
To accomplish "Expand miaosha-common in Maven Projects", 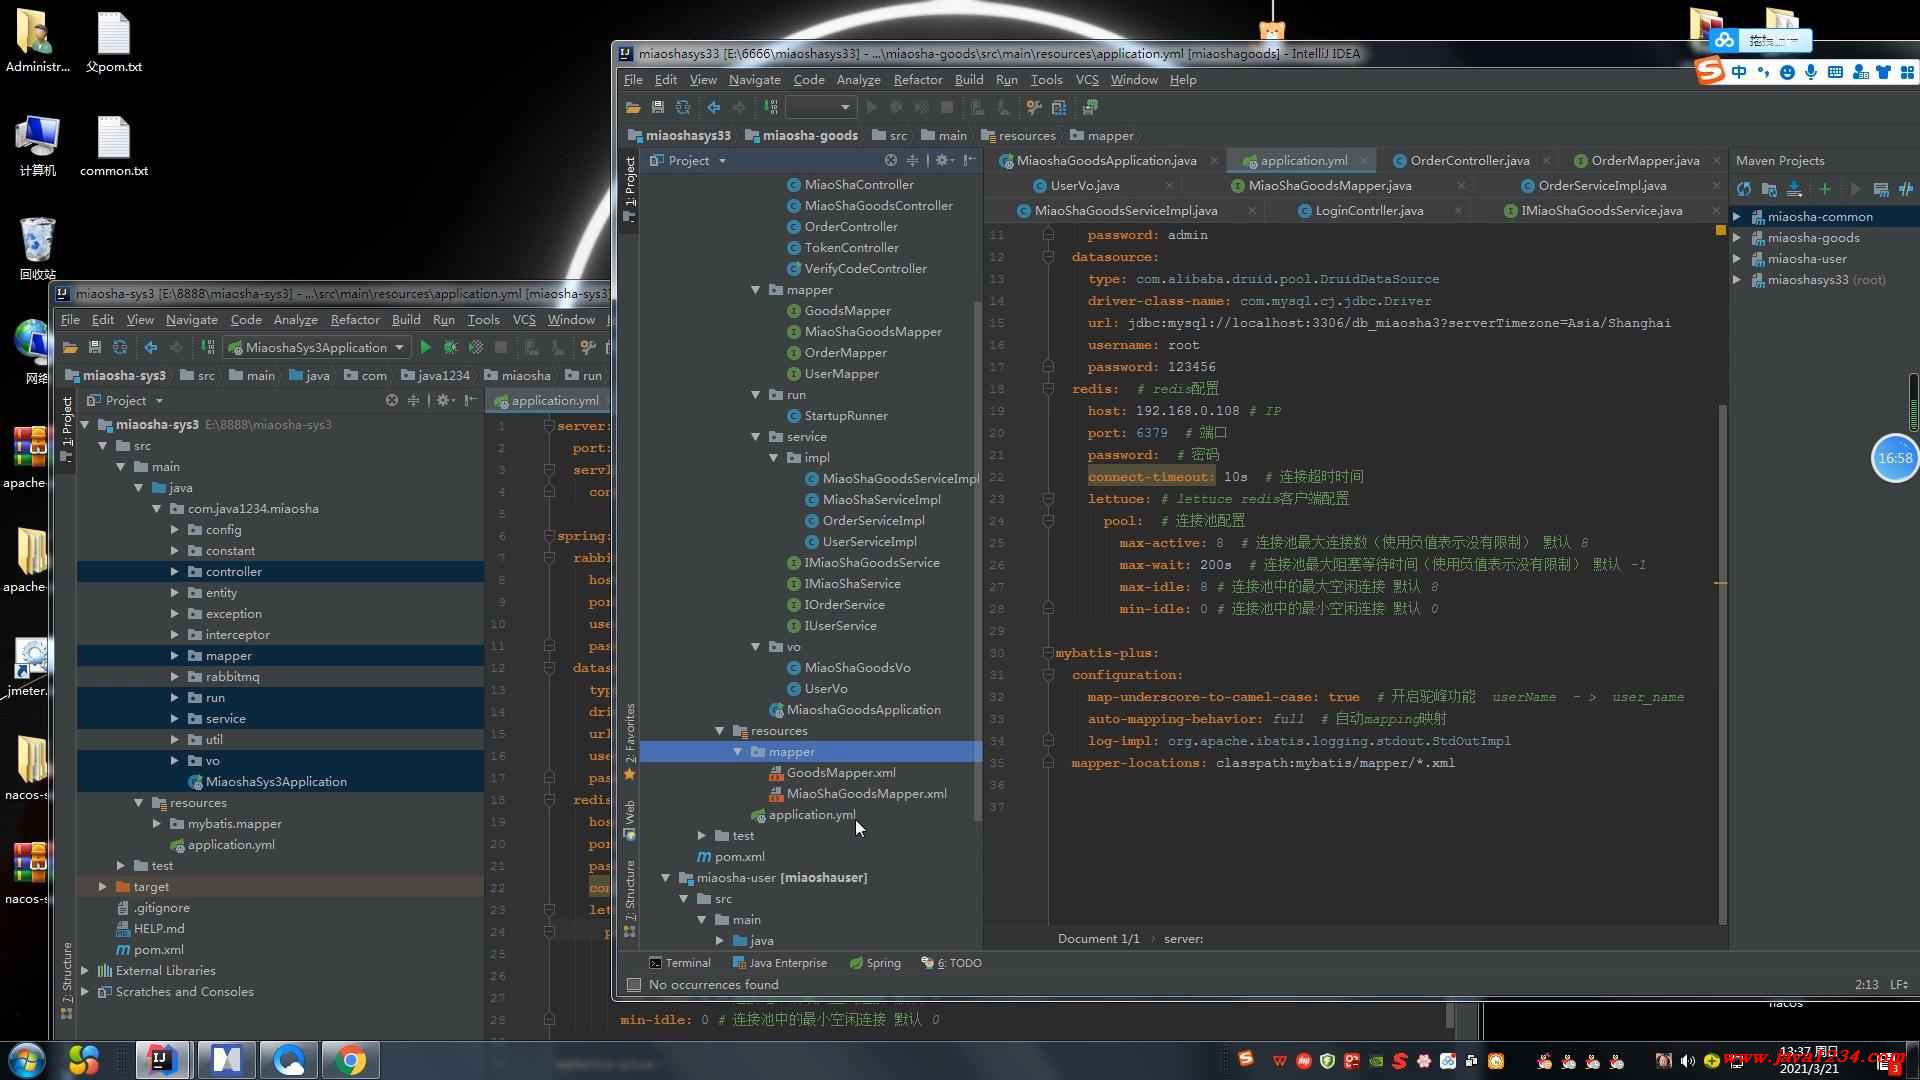I will [x=1737, y=217].
